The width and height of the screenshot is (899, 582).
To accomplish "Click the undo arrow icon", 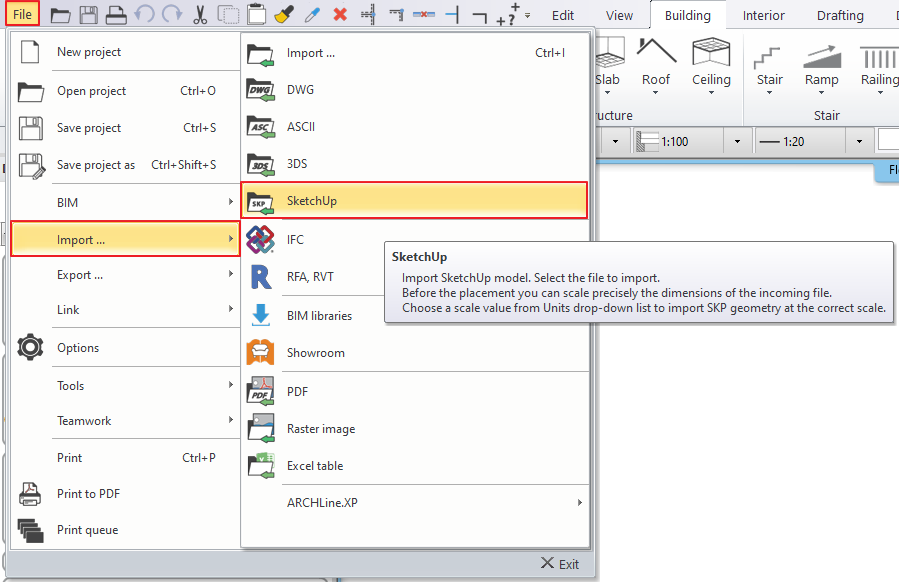I will coord(144,14).
